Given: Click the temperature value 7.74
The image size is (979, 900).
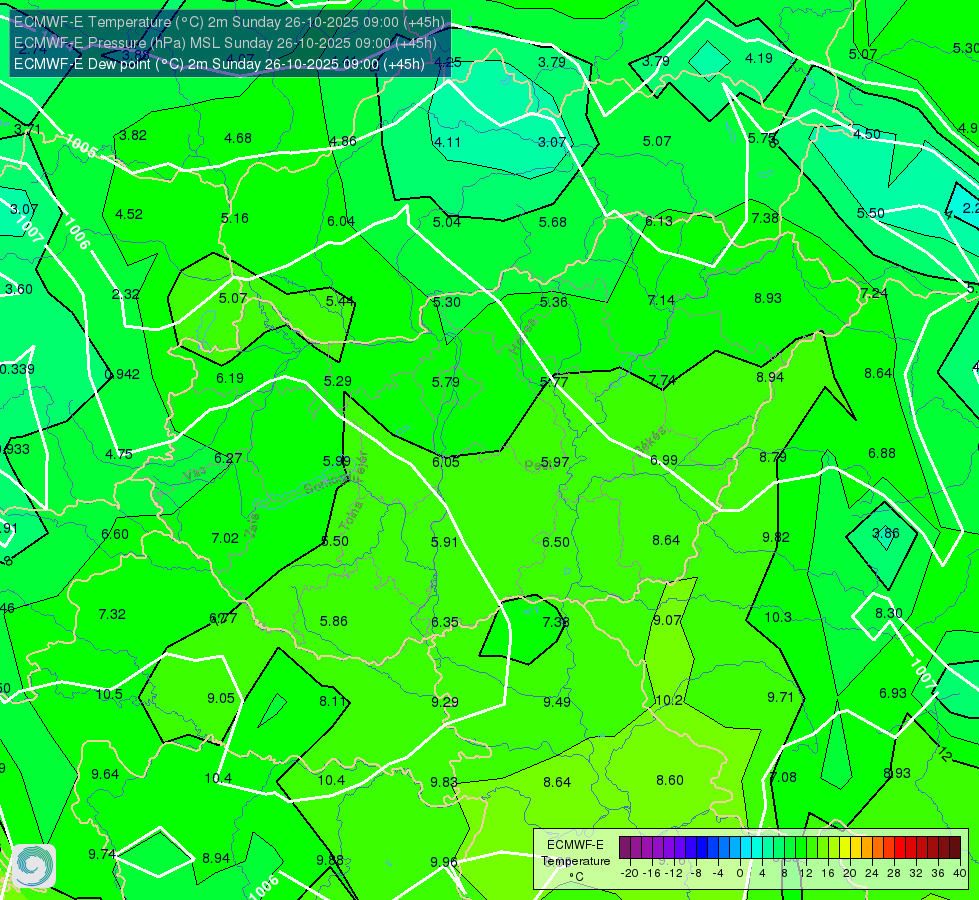Looking at the screenshot, I should (662, 380).
